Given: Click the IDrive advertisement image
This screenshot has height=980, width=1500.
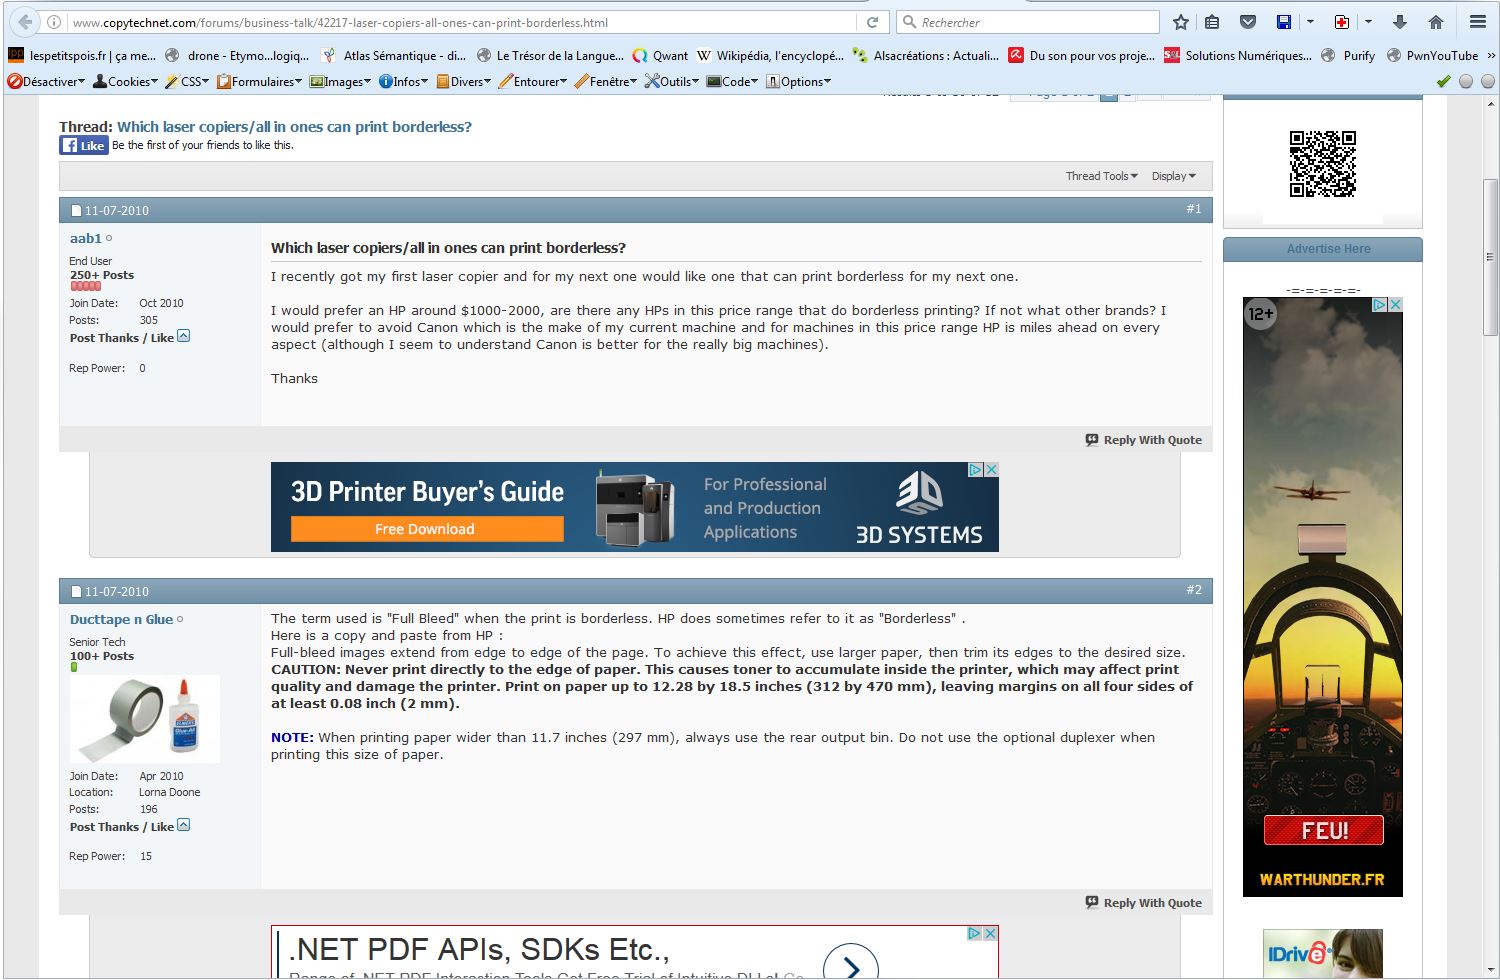Looking at the screenshot, I should coord(1322,954).
